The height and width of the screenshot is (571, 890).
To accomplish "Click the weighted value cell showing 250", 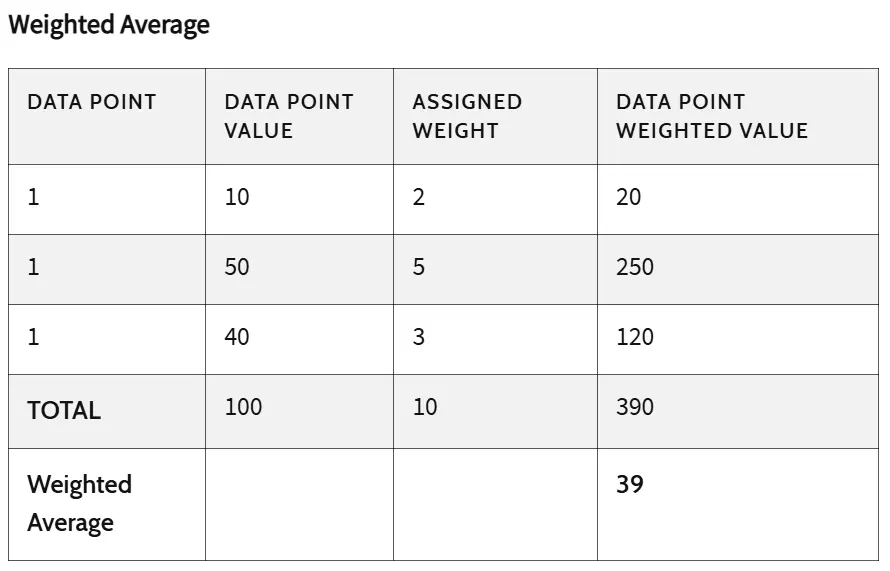I will (x=635, y=267).
